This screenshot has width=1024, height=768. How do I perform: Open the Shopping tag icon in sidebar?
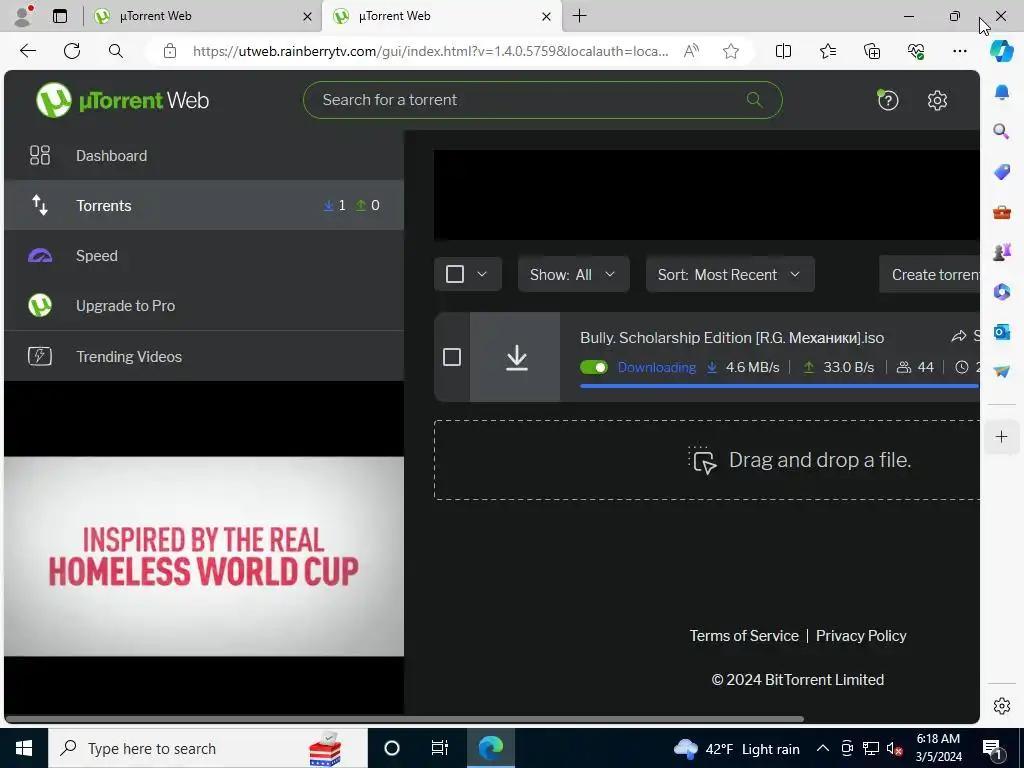point(1001,172)
